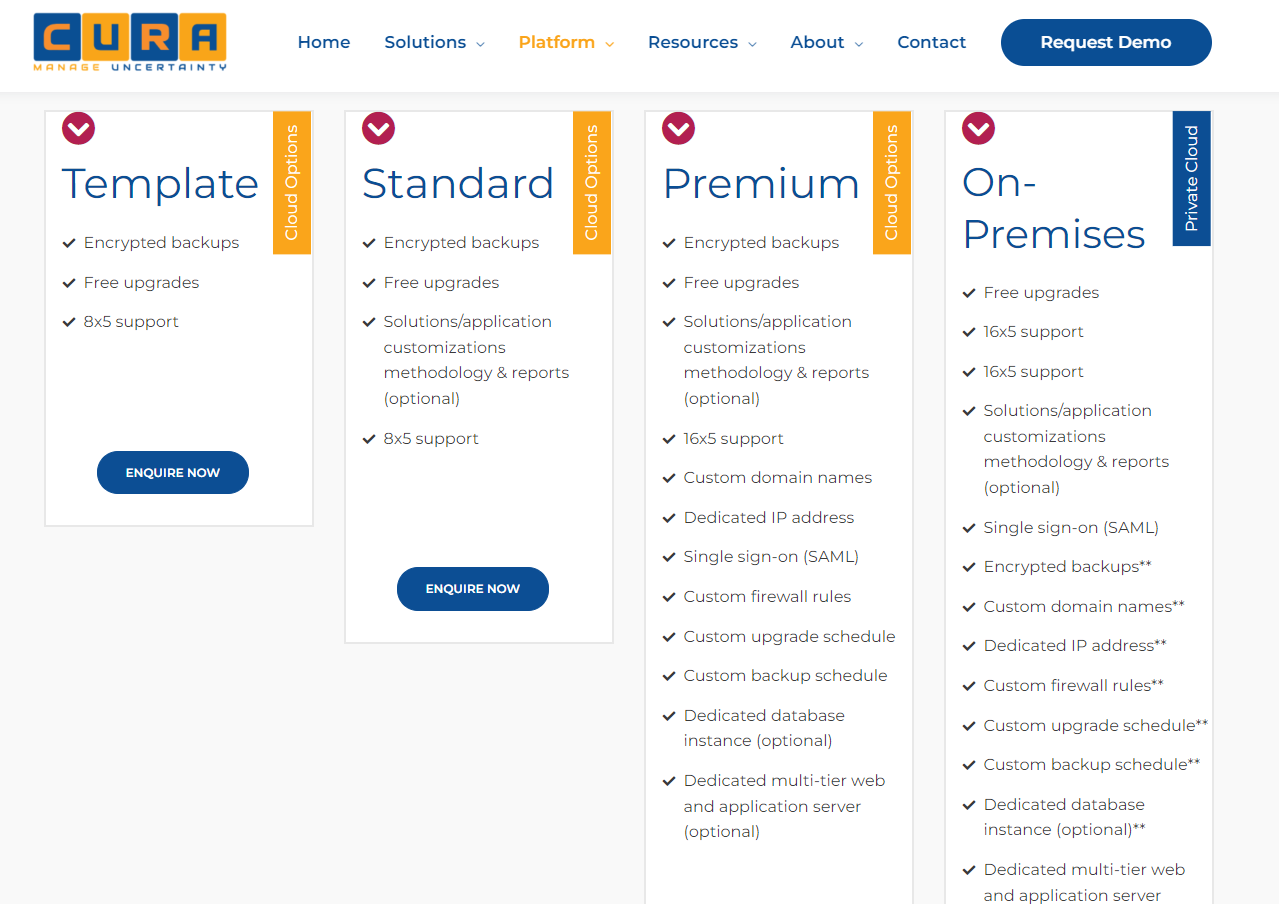Open the Resources dropdown in navigation
Viewport: 1279px width, 904px height.
[x=702, y=42]
